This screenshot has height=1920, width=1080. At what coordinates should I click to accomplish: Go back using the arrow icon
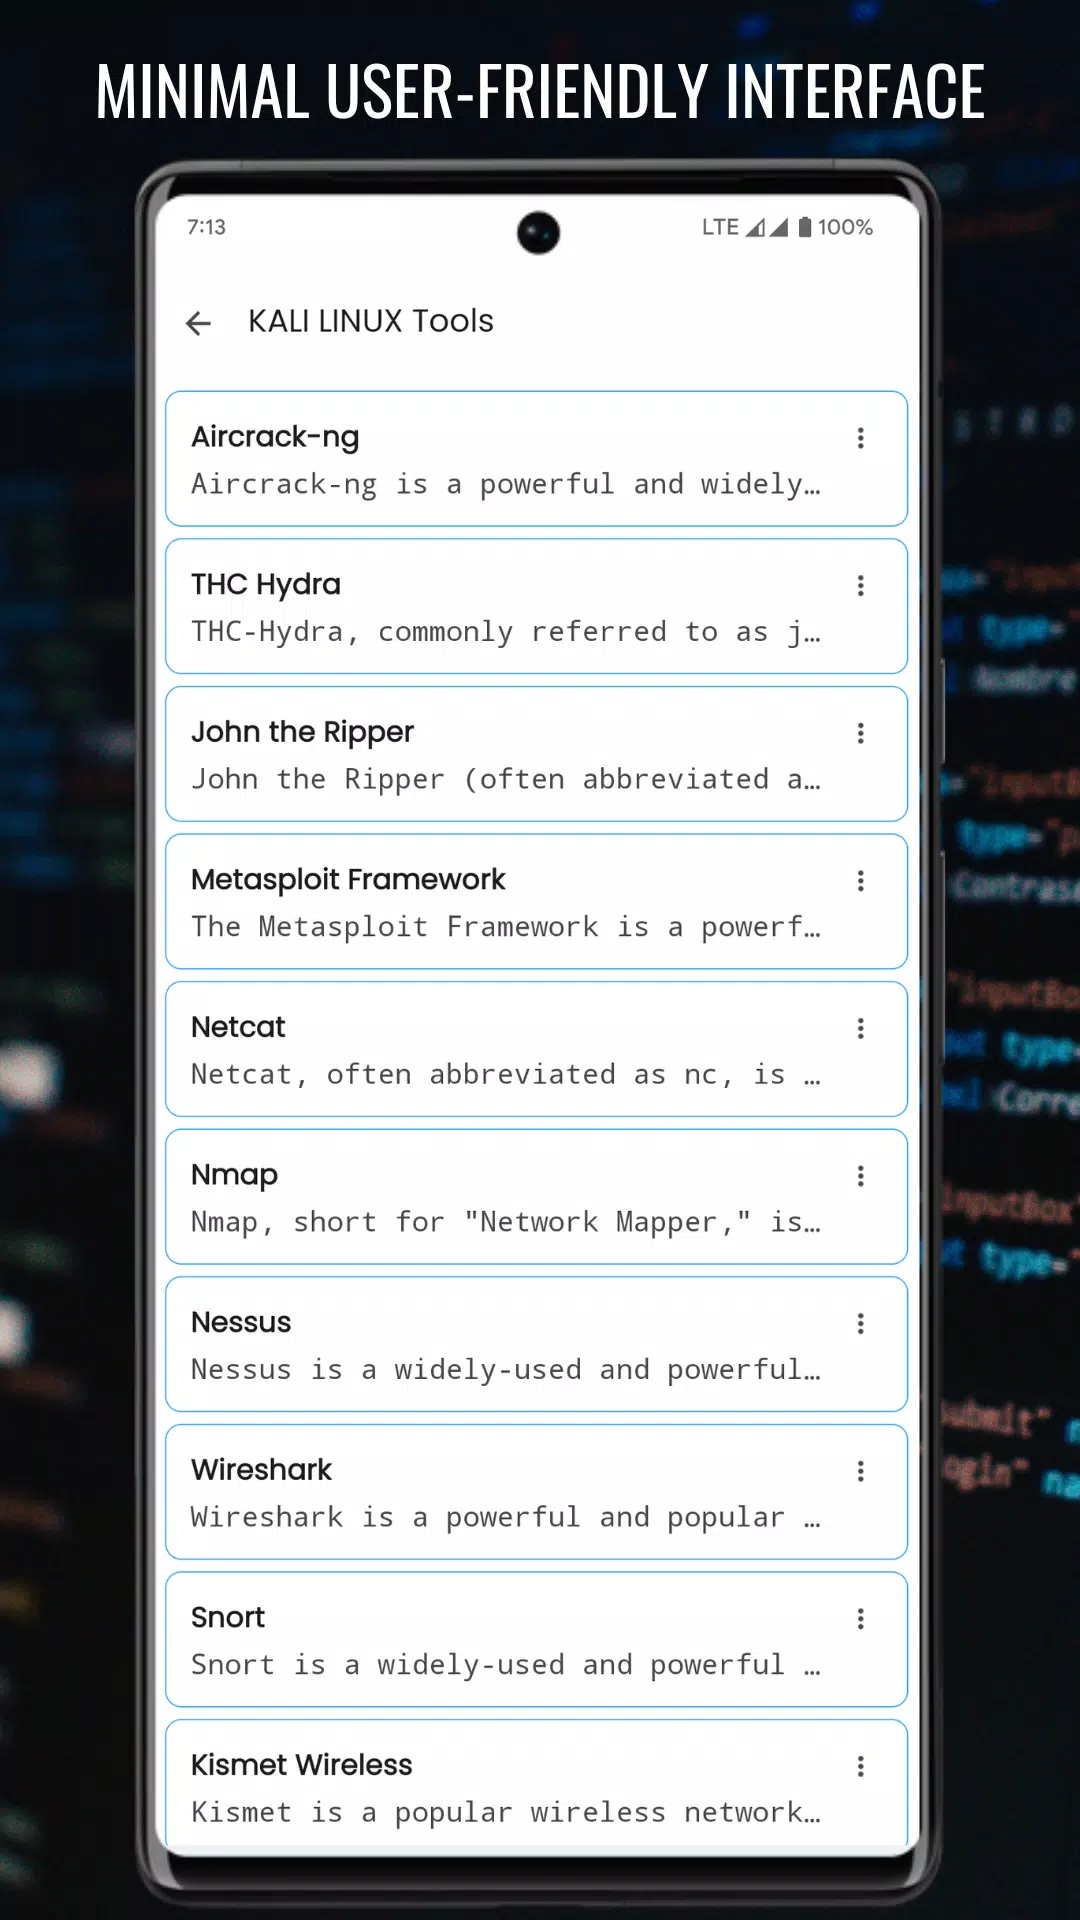click(198, 322)
